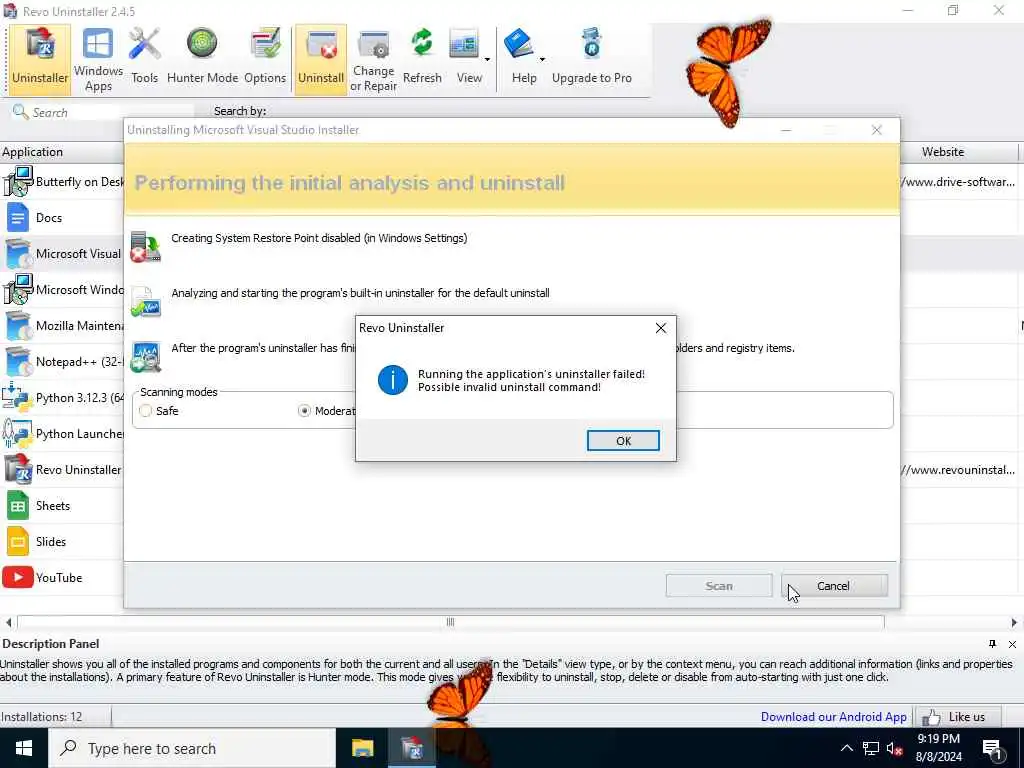Click the search magnifier icon
Image resolution: width=1024 pixels, height=768 pixels.
[20, 112]
